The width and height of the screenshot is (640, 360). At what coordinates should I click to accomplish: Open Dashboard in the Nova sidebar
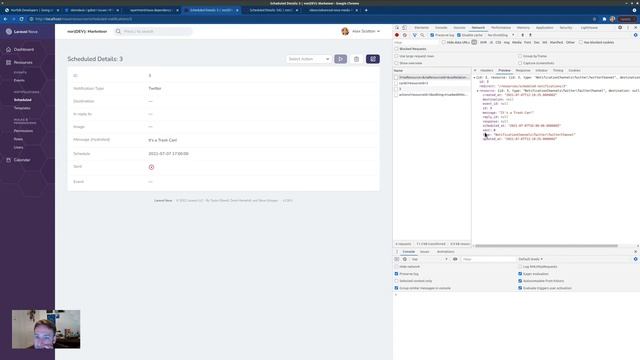coord(24,49)
